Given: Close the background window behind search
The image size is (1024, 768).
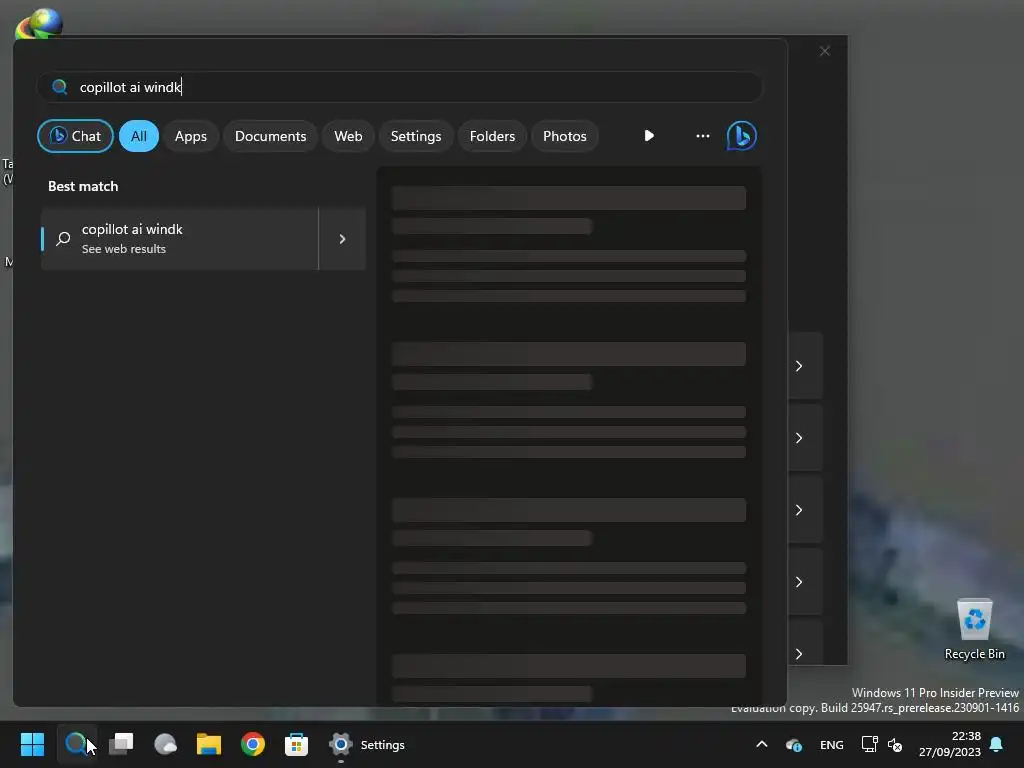Looking at the screenshot, I should point(825,51).
